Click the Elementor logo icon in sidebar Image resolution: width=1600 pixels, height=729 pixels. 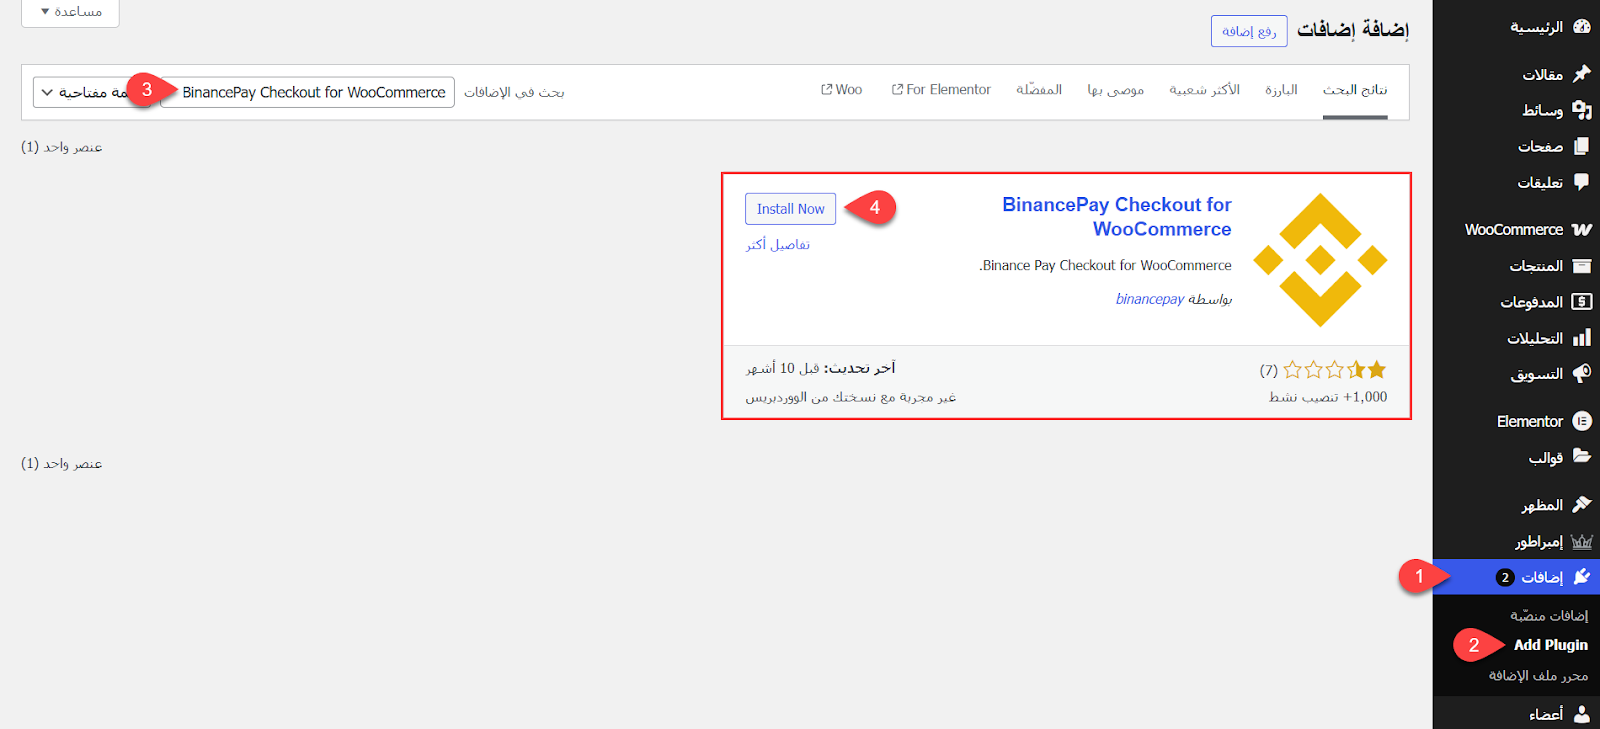(1581, 422)
